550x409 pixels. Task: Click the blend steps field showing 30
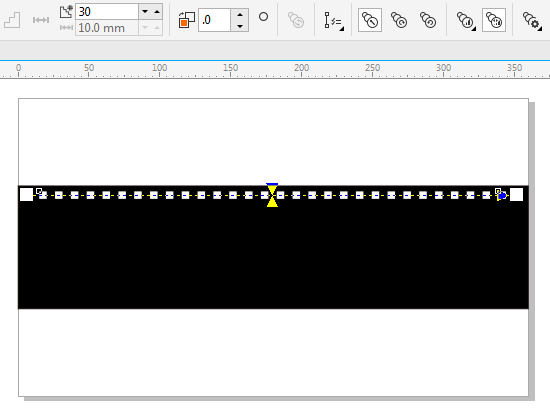(x=107, y=12)
